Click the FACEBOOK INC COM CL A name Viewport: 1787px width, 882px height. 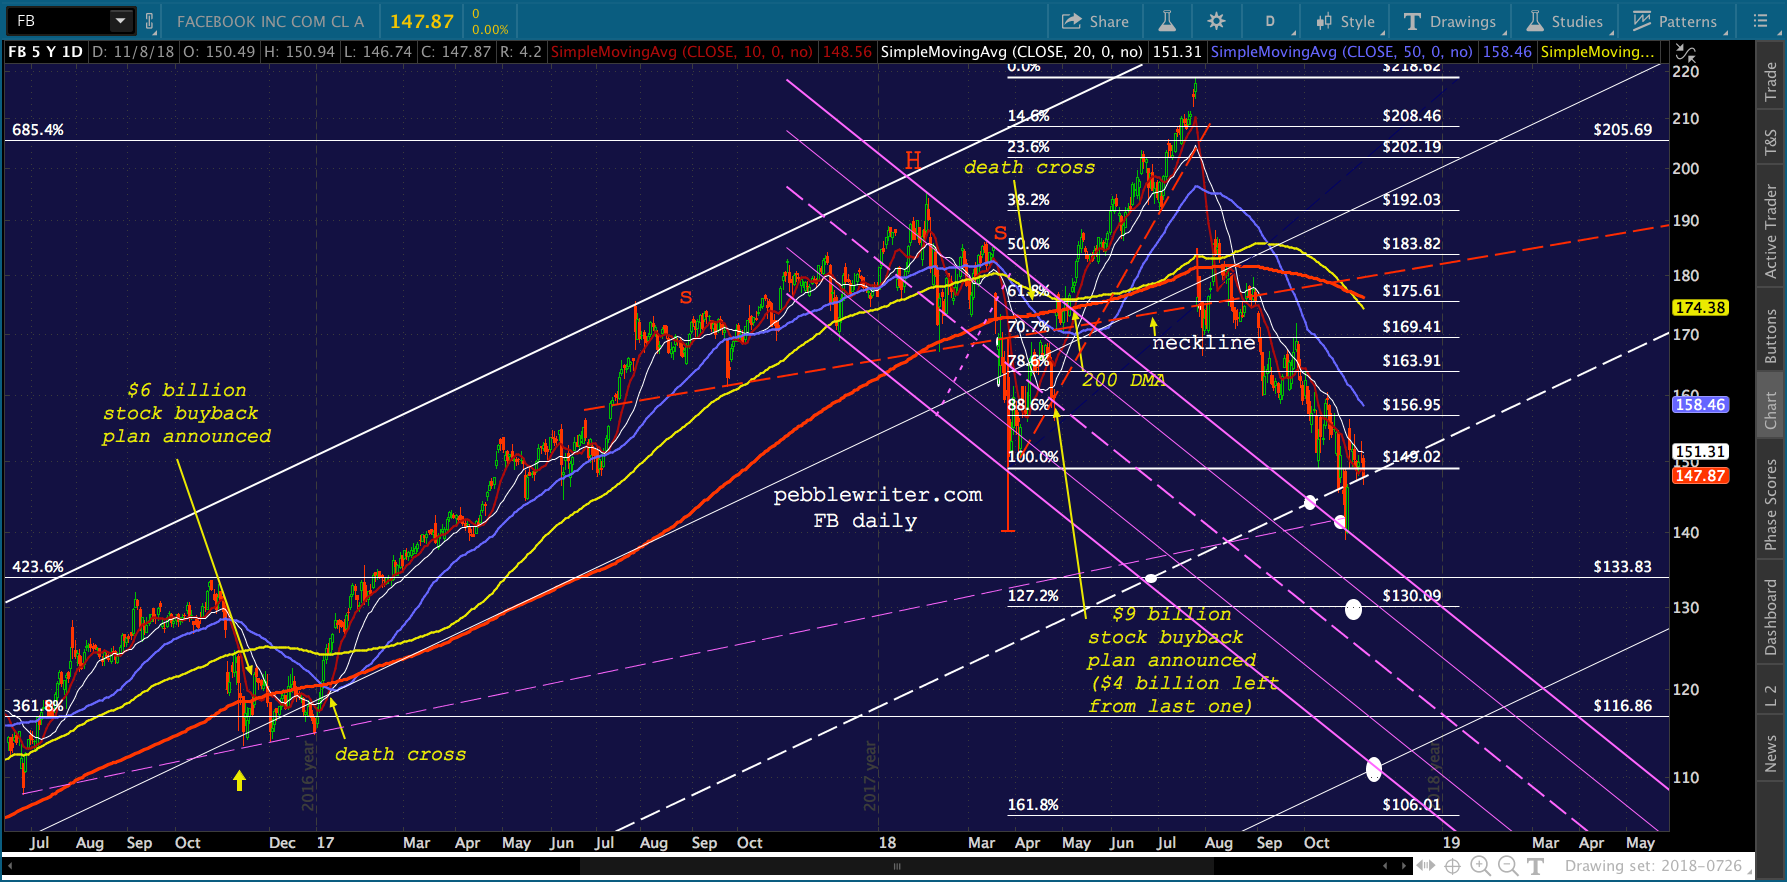pyautogui.click(x=270, y=21)
